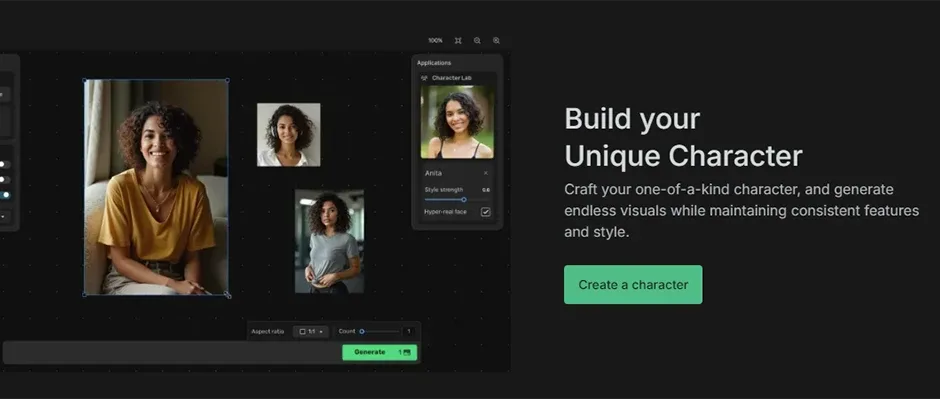
Task: Click the Count value box showing 1
Action: click(x=409, y=331)
